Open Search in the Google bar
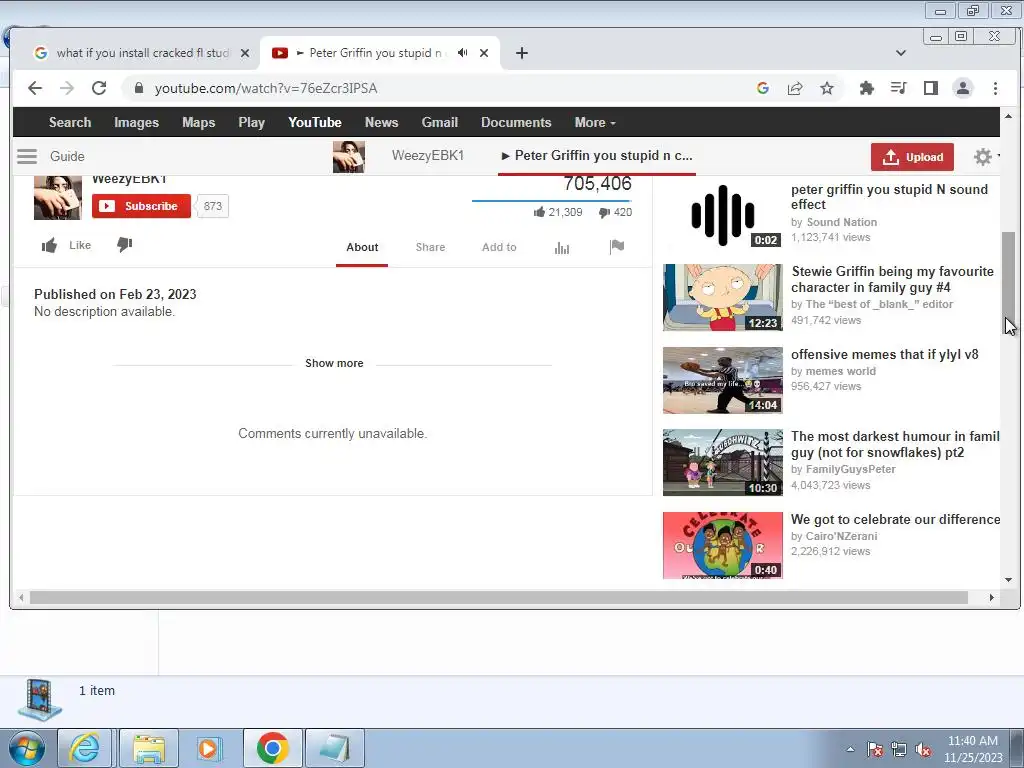Viewport: 1024px width, 768px height. [70, 122]
